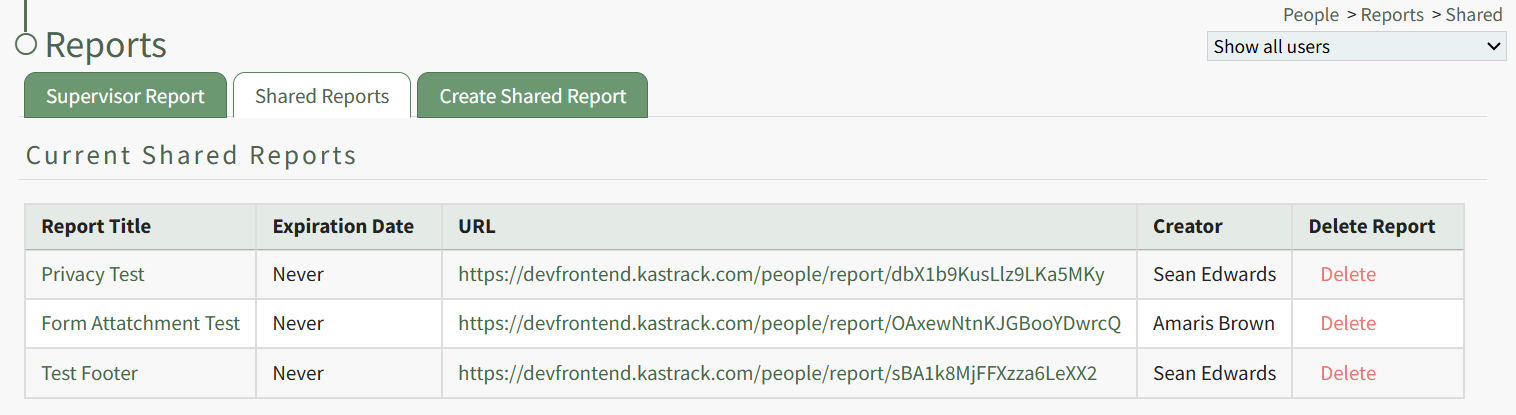
Task: Click the People breadcrumb link
Action: [x=1310, y=15]
